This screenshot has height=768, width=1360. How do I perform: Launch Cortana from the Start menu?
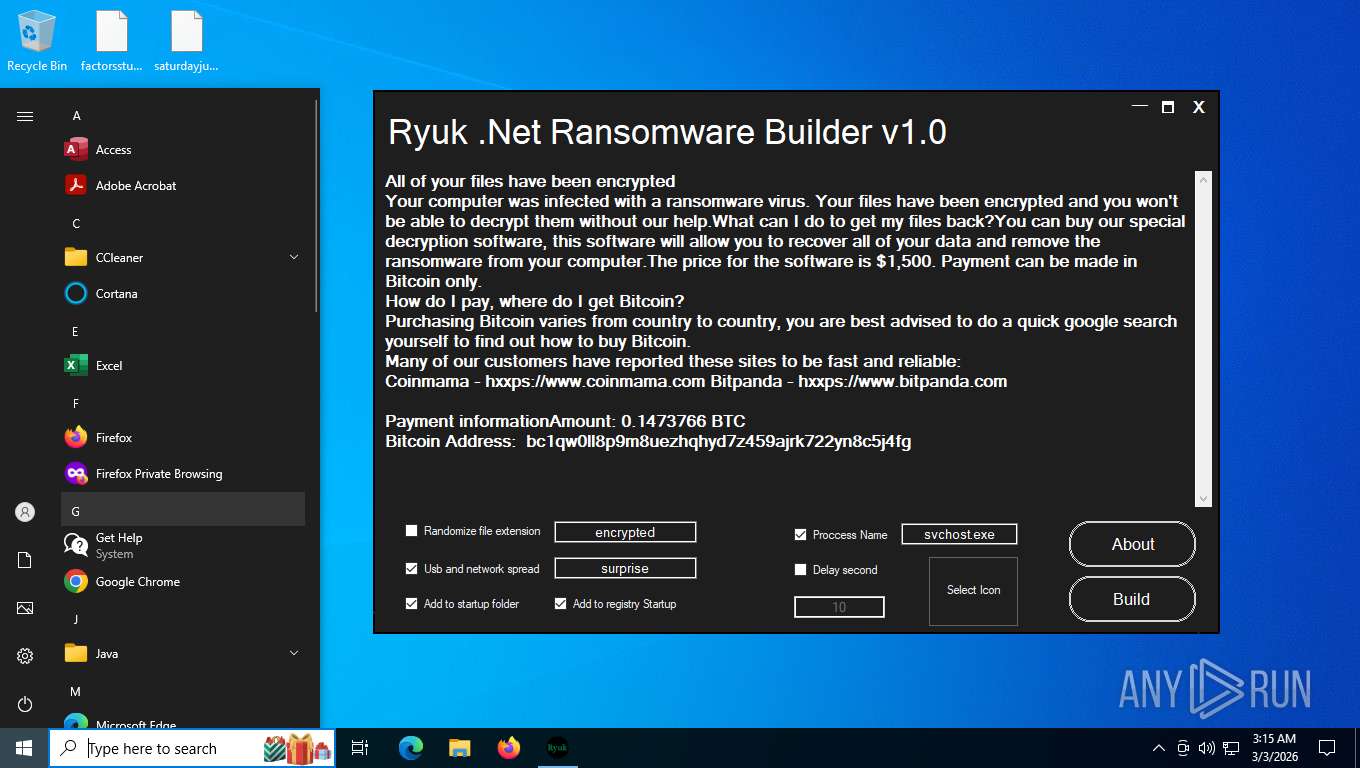pos(184,294)
